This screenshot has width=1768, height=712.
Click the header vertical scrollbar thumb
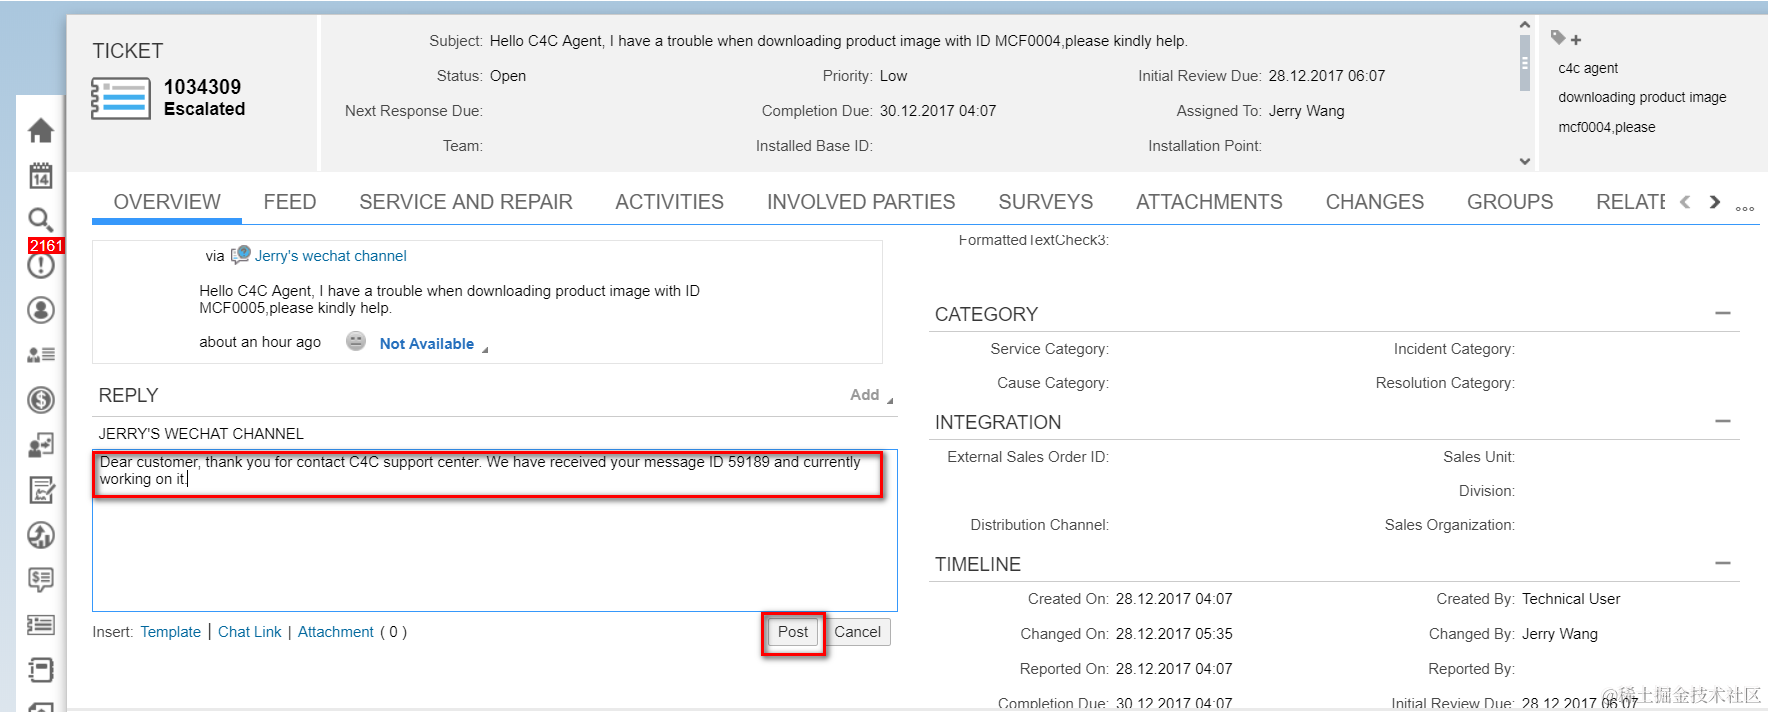click(1524, 63)
